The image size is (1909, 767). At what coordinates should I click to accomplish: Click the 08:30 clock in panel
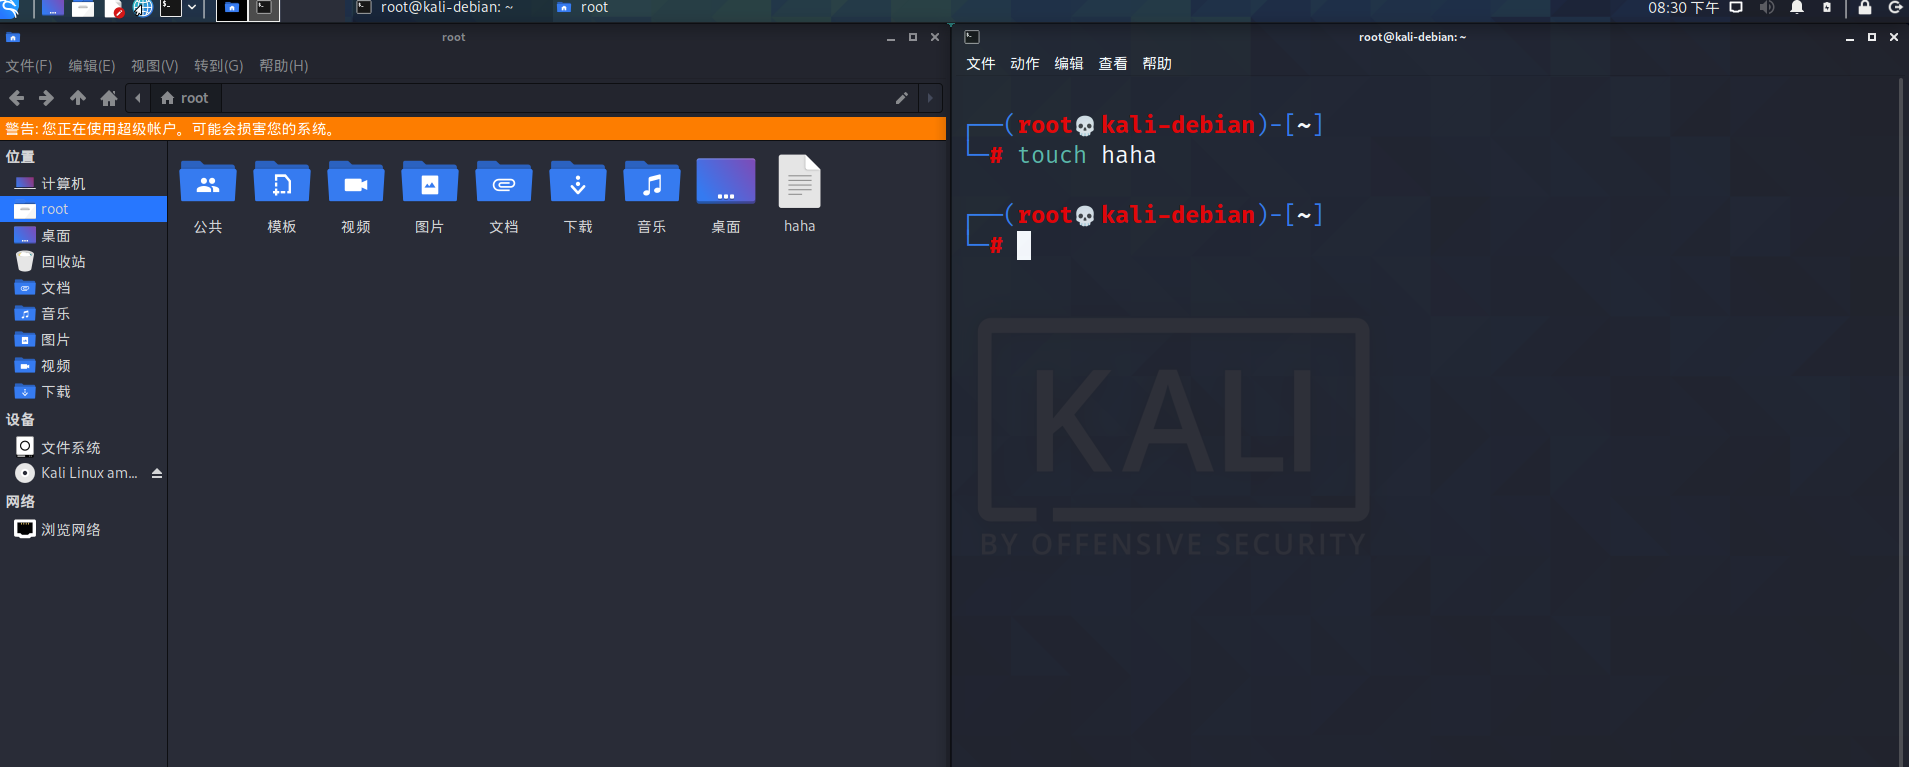[1683, 8]
